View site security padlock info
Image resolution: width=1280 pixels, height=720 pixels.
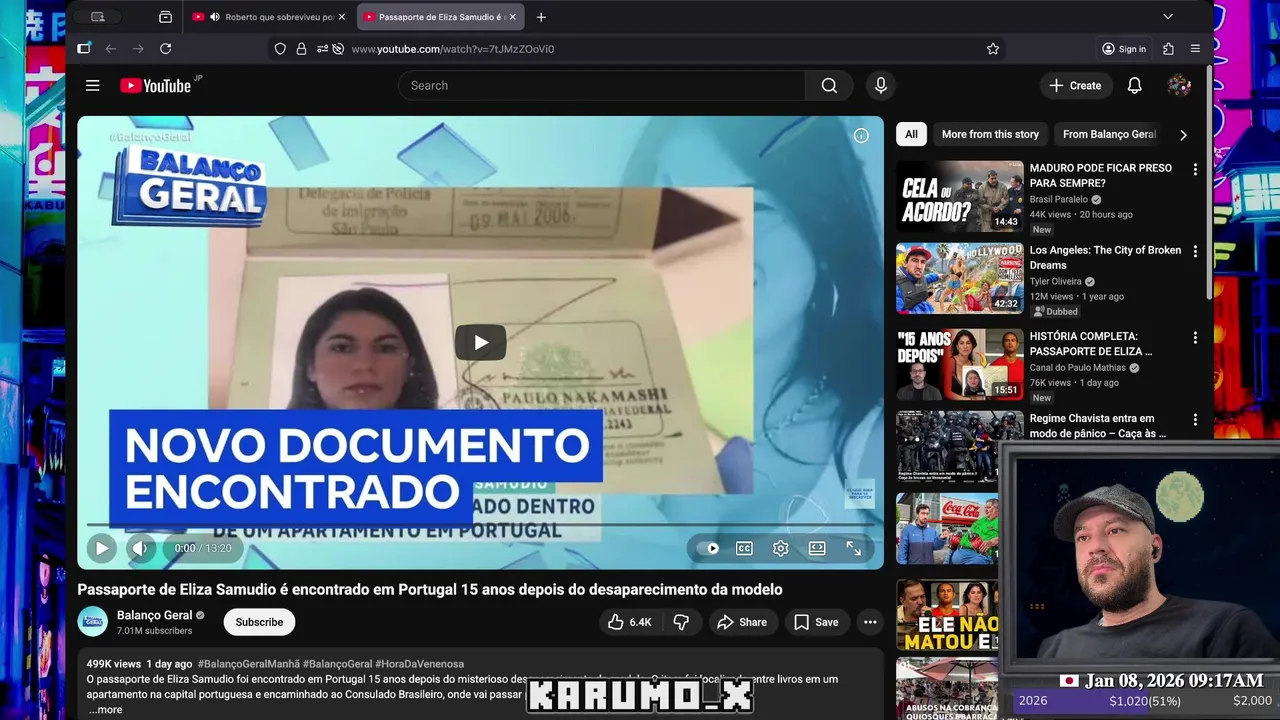point(301,48)
